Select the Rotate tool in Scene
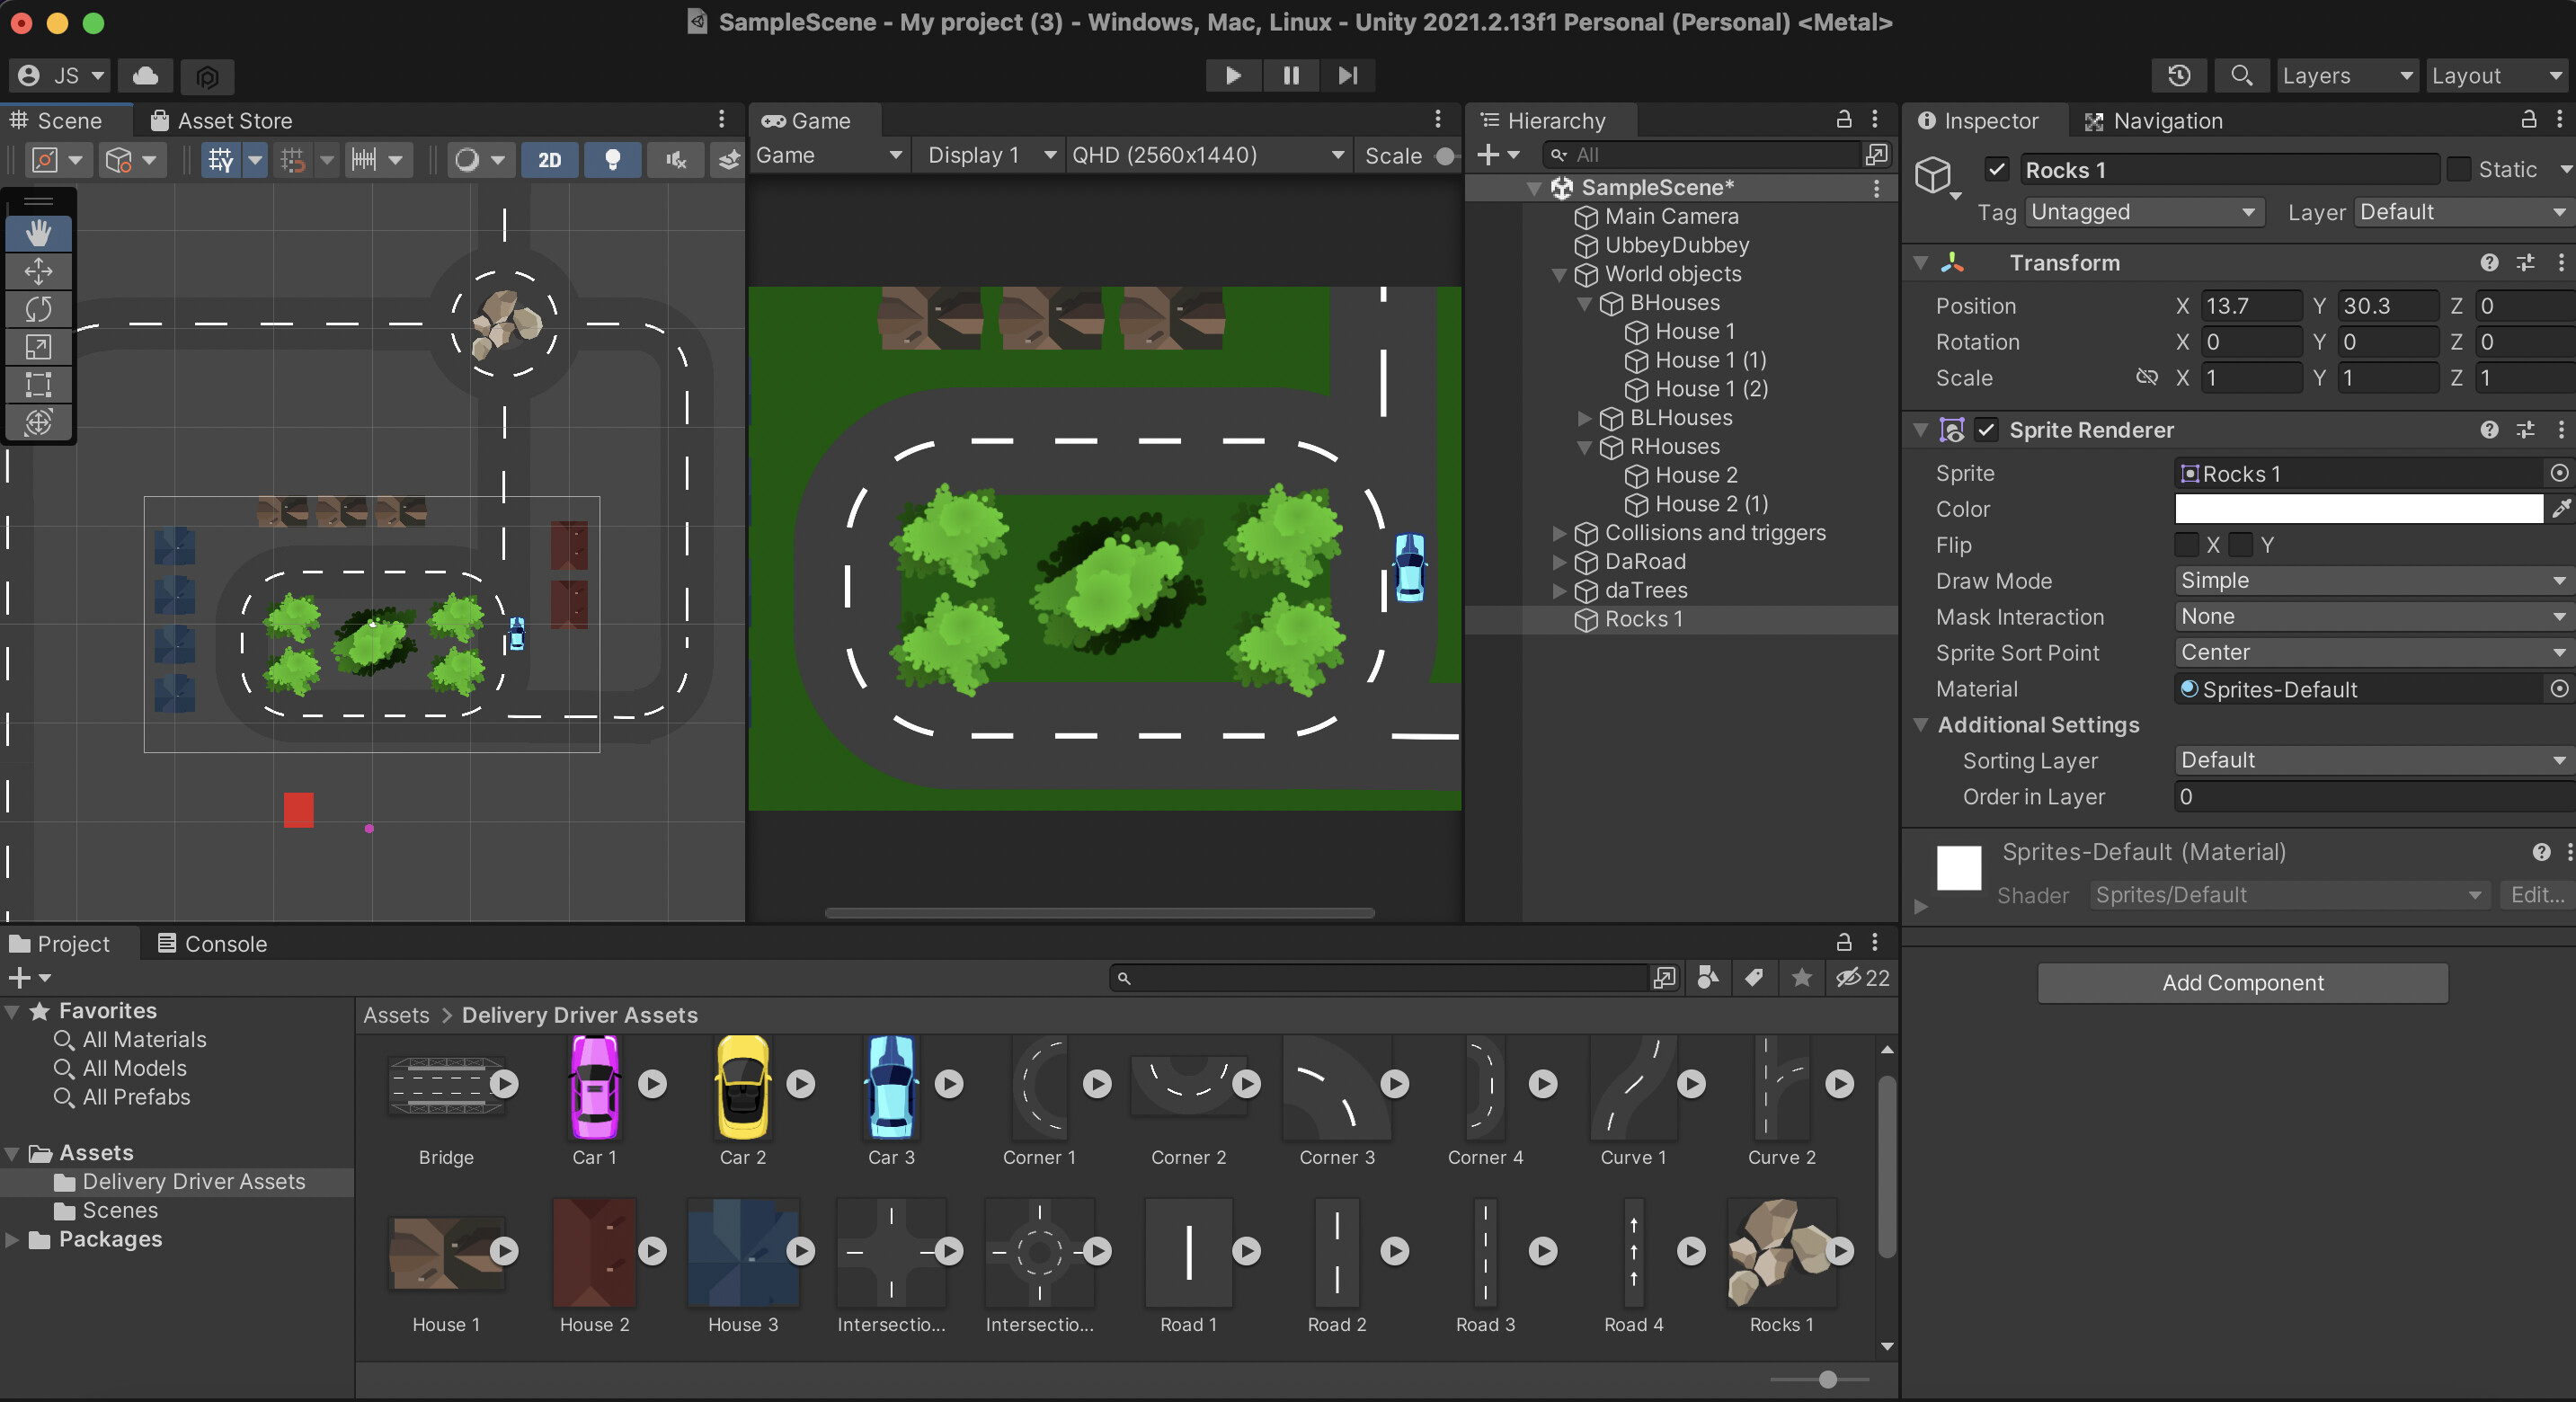This screenshot has width=2576, height=1402. [38, 309]
